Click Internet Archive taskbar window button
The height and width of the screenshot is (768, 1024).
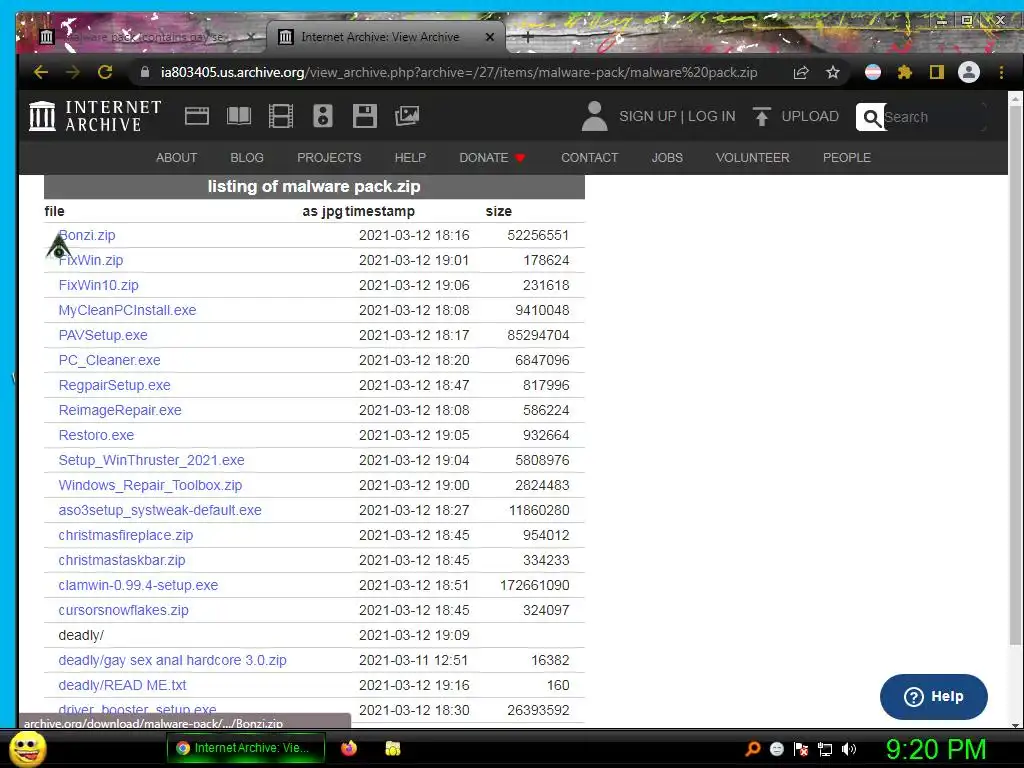(x=246, y=748)
